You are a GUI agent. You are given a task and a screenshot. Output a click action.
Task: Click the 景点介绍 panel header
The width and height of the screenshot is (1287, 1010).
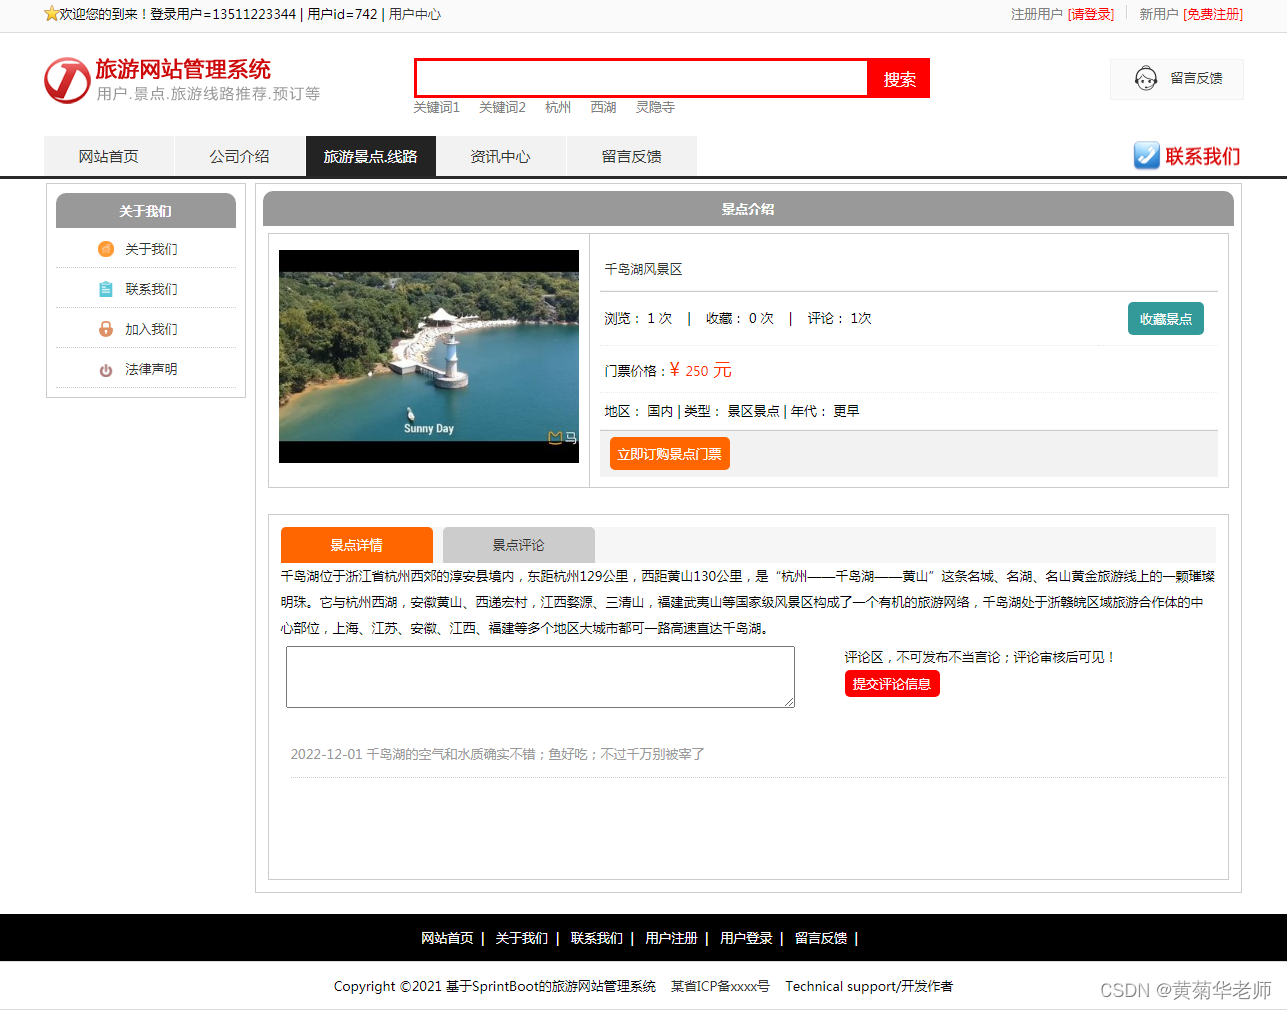tap(748, 209)
